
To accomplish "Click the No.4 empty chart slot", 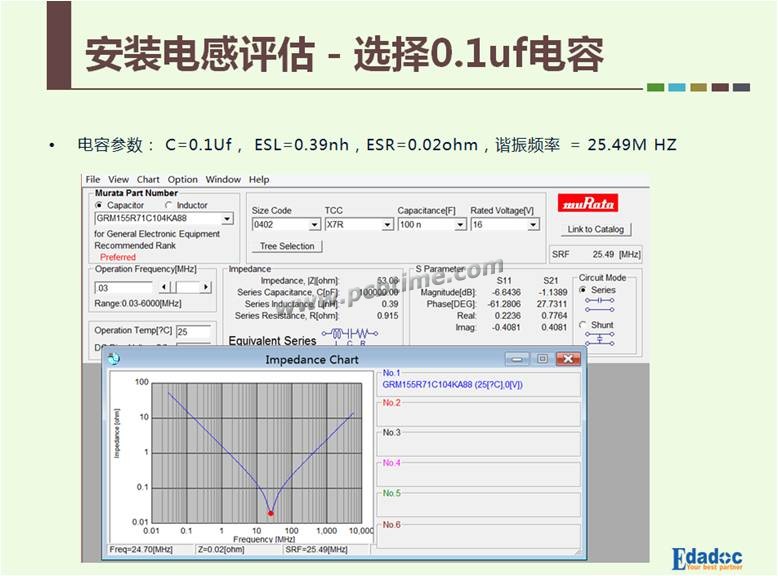I will (x=479, y=473).
